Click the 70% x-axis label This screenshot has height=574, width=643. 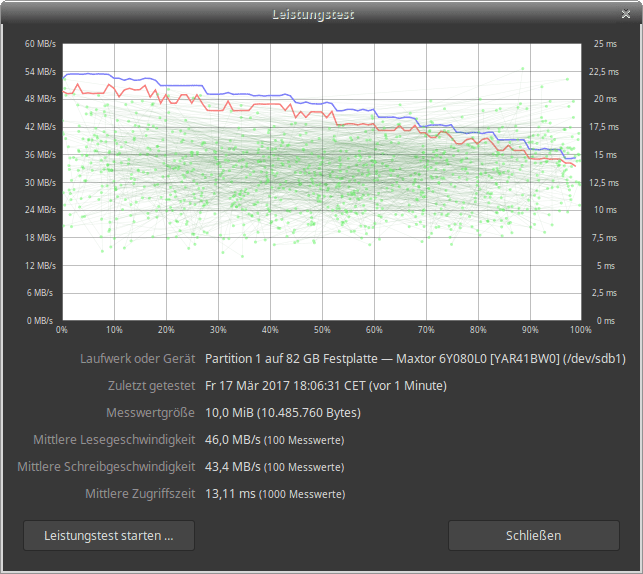426,330
